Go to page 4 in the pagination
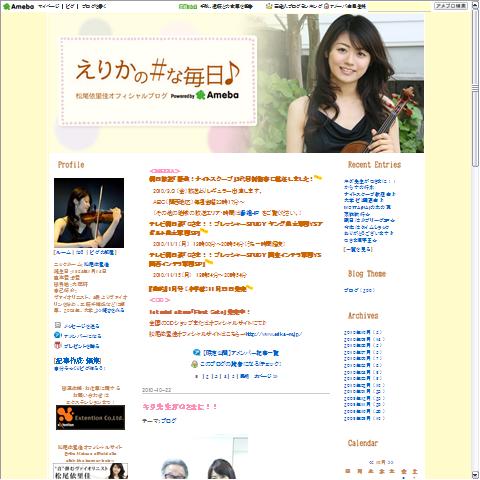This screenshot has width=480, height=480. tap(226, 376)
